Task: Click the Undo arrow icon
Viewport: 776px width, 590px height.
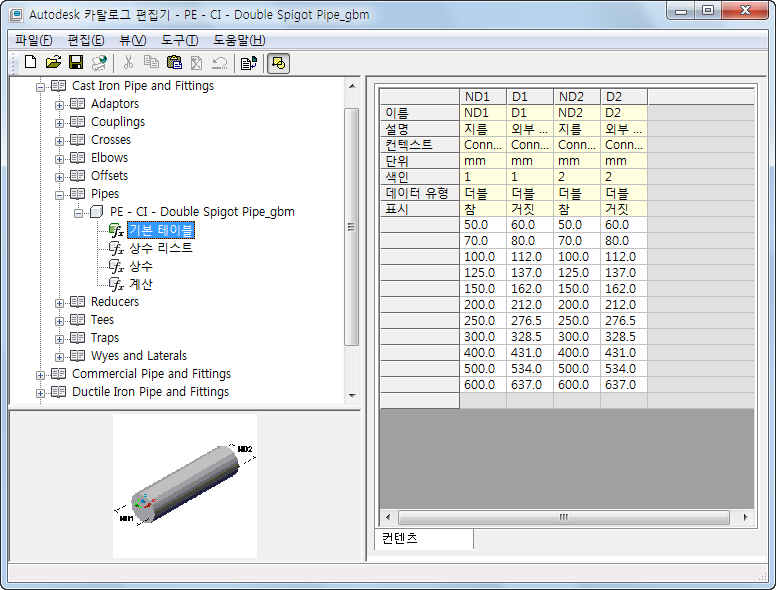Action: (x=219, y=62)
